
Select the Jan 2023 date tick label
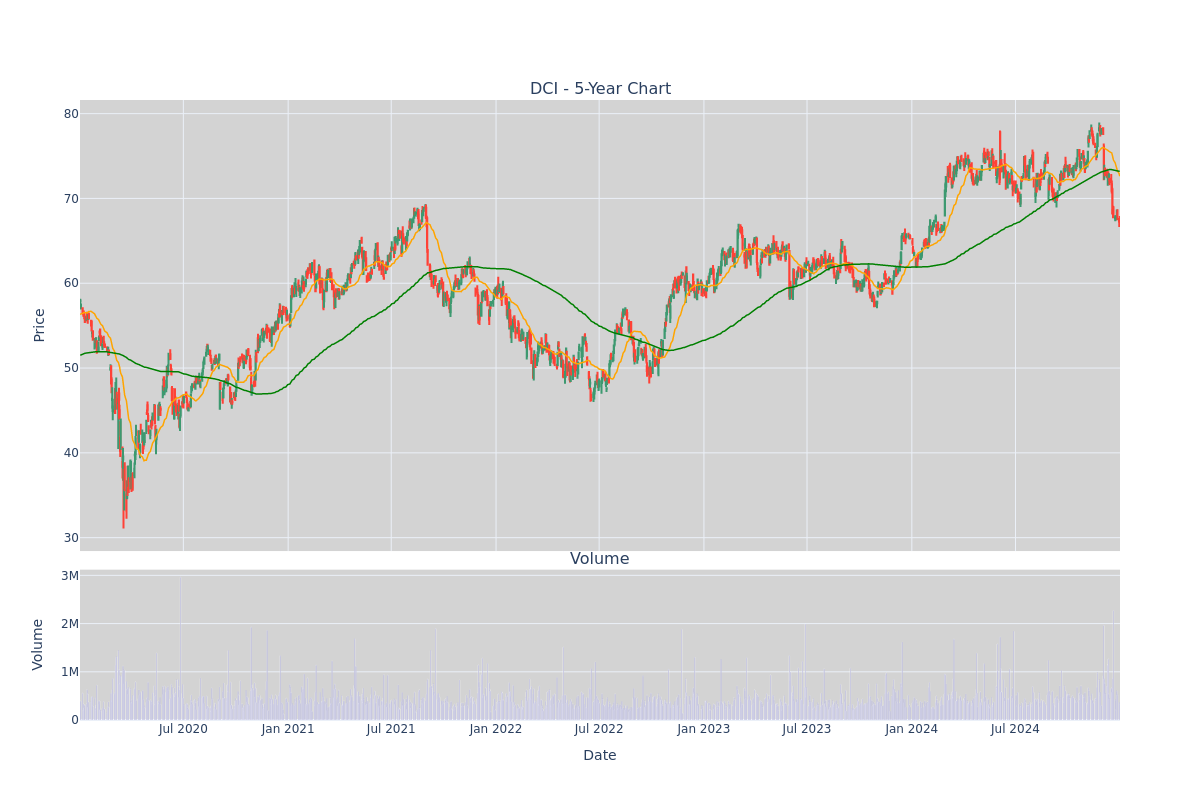704,729
